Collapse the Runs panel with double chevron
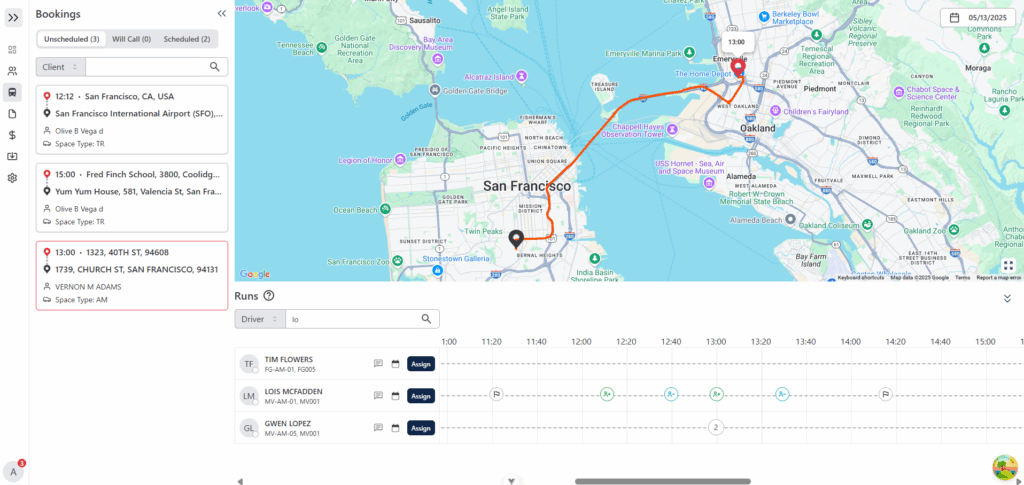 (1007, 298)
